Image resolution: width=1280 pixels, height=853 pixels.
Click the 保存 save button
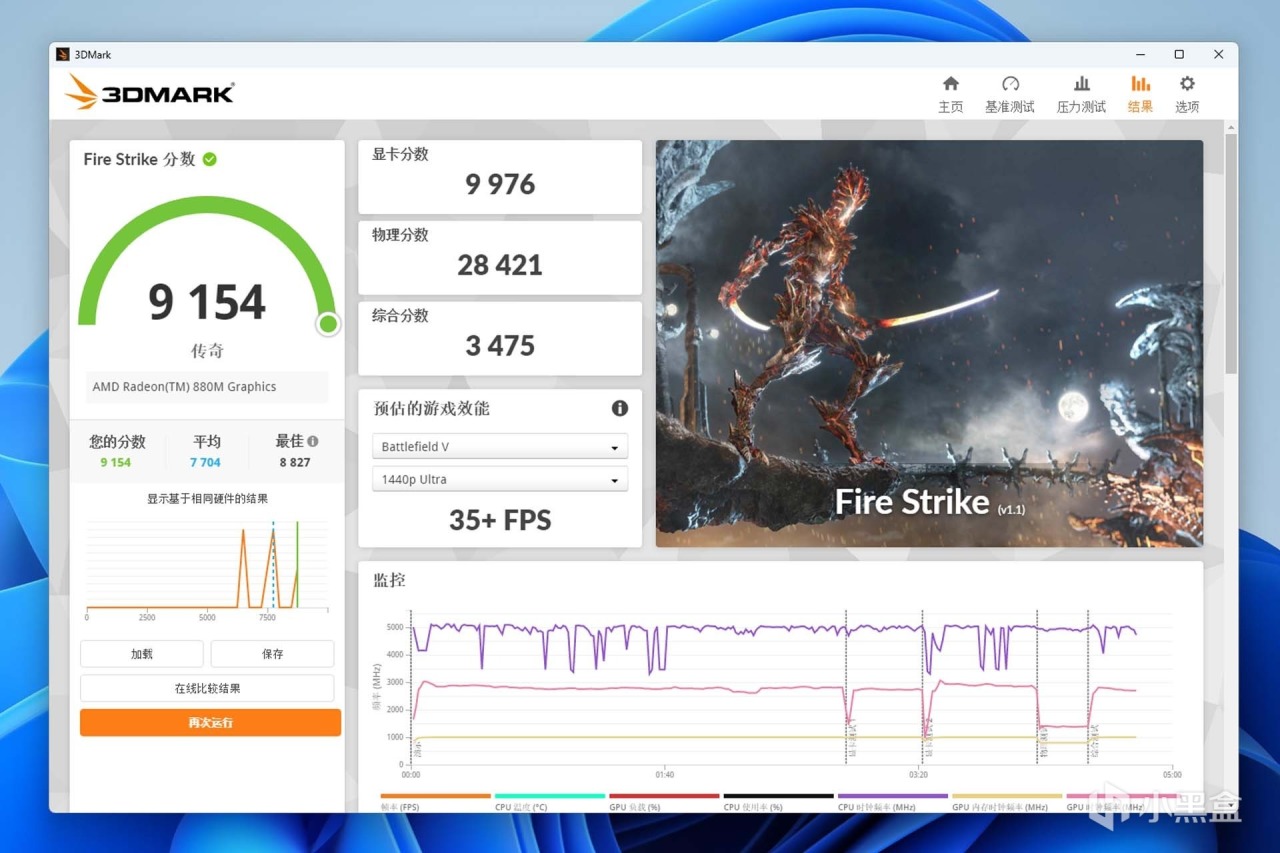click(x=272, y=654)
